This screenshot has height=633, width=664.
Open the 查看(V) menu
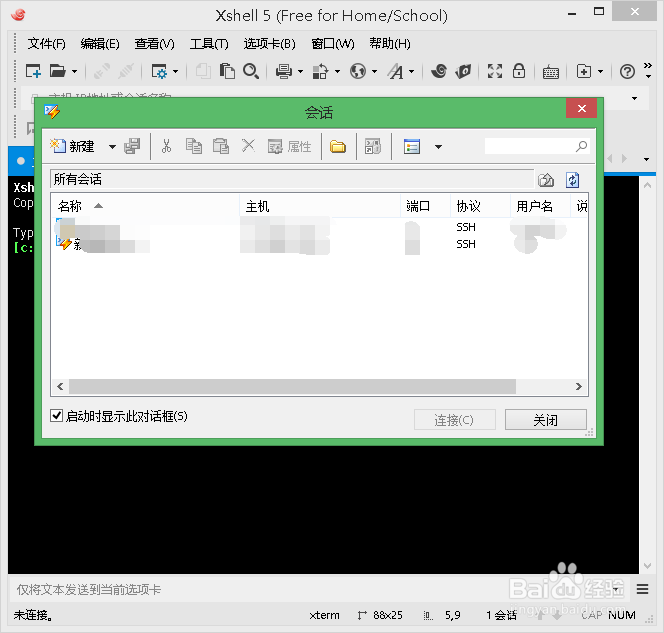point(154,44)
